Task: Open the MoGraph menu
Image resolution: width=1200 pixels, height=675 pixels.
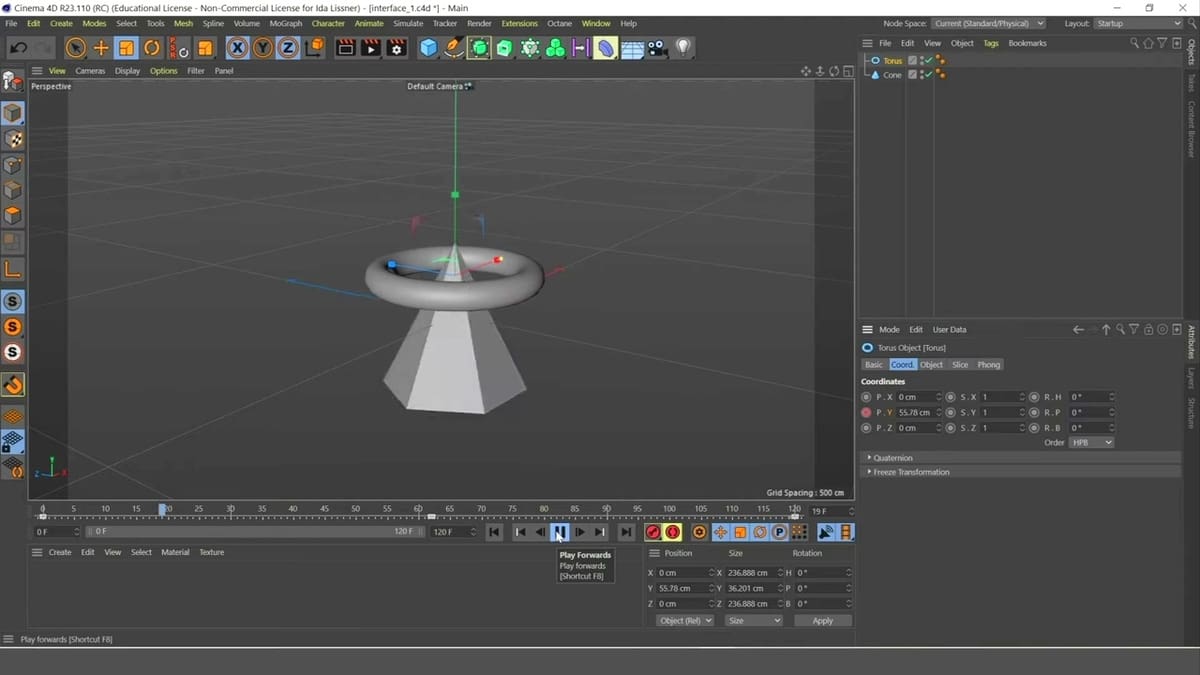Action: 285,23
